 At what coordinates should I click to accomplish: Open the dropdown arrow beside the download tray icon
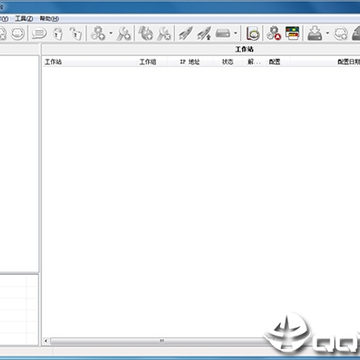click(327, 33)
